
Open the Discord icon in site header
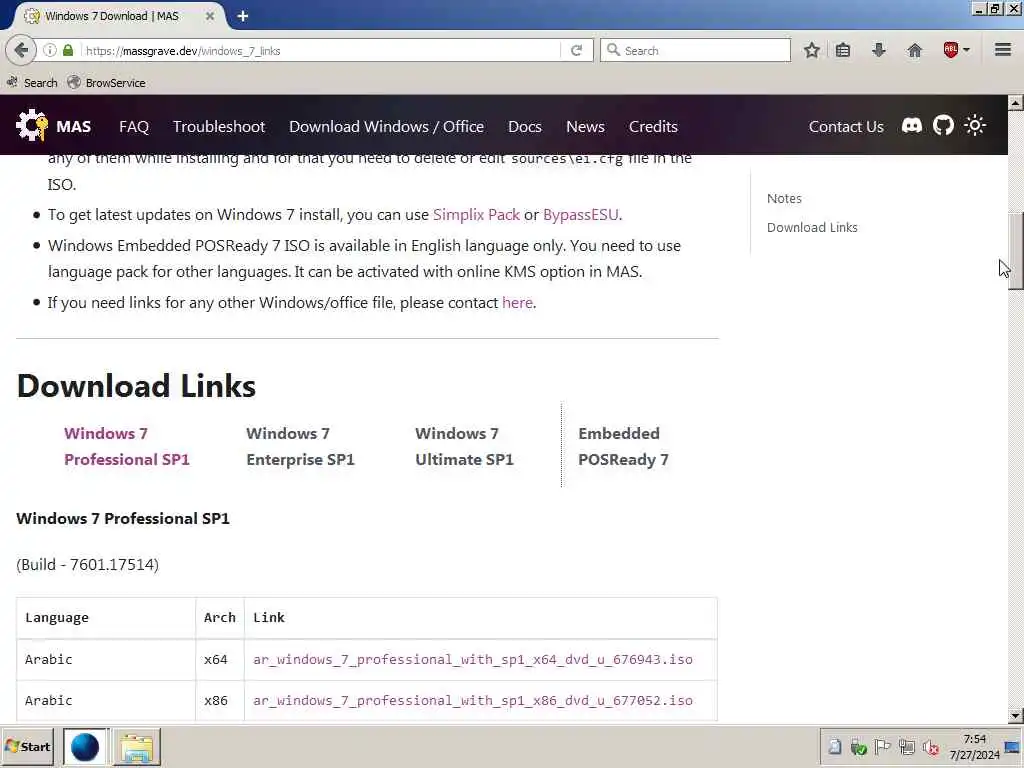pos(912,125)
